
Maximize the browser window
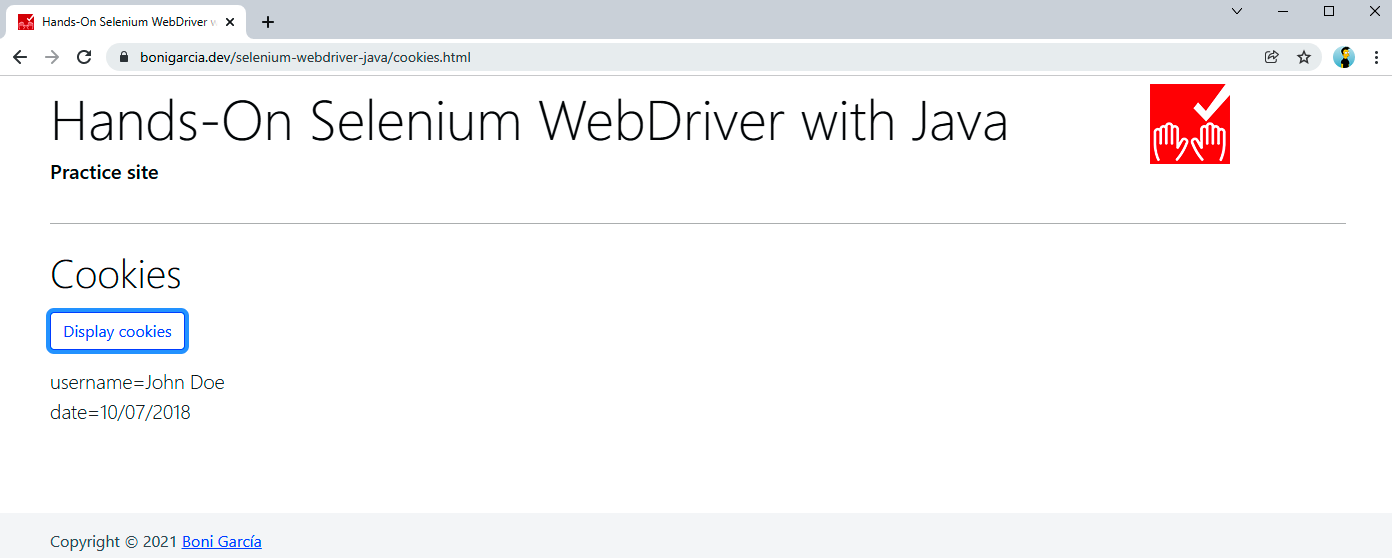point(1329,11)
